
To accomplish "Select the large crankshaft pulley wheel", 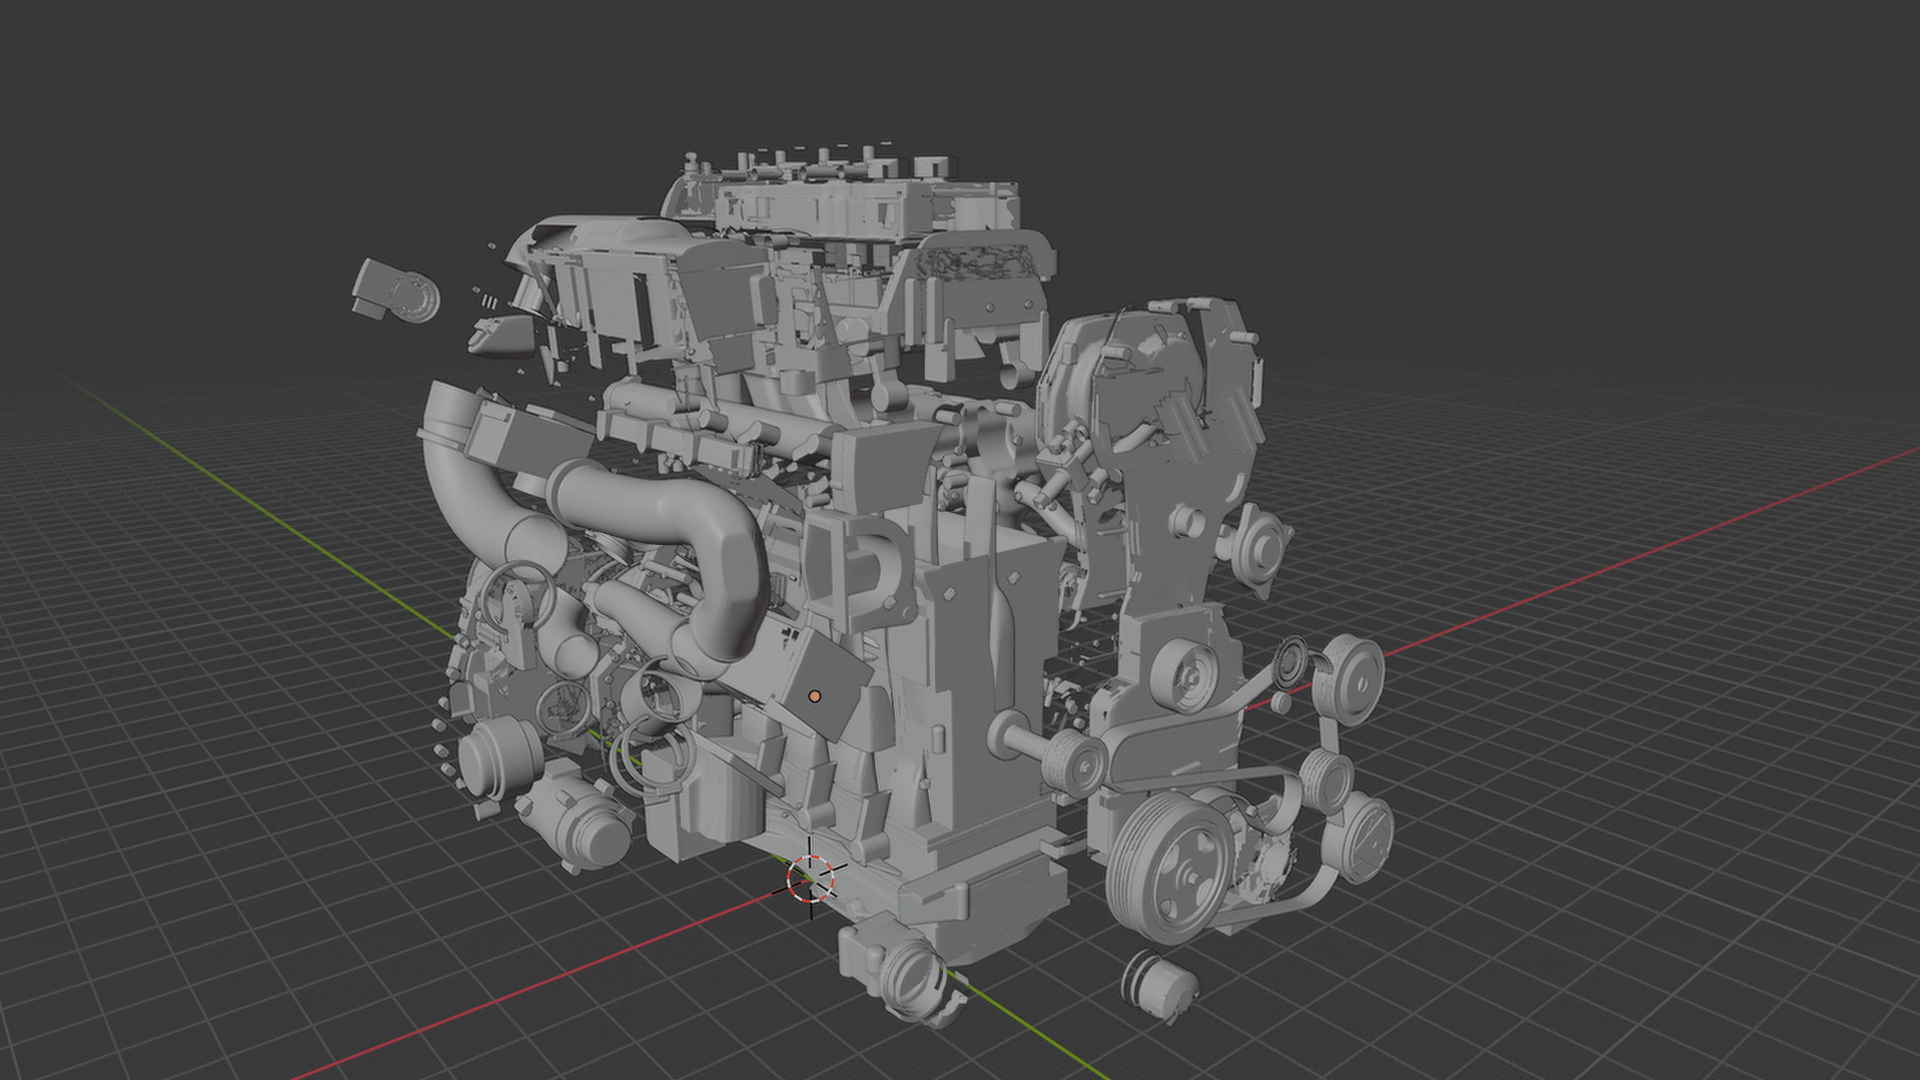I will click(x=1169, y=867).
